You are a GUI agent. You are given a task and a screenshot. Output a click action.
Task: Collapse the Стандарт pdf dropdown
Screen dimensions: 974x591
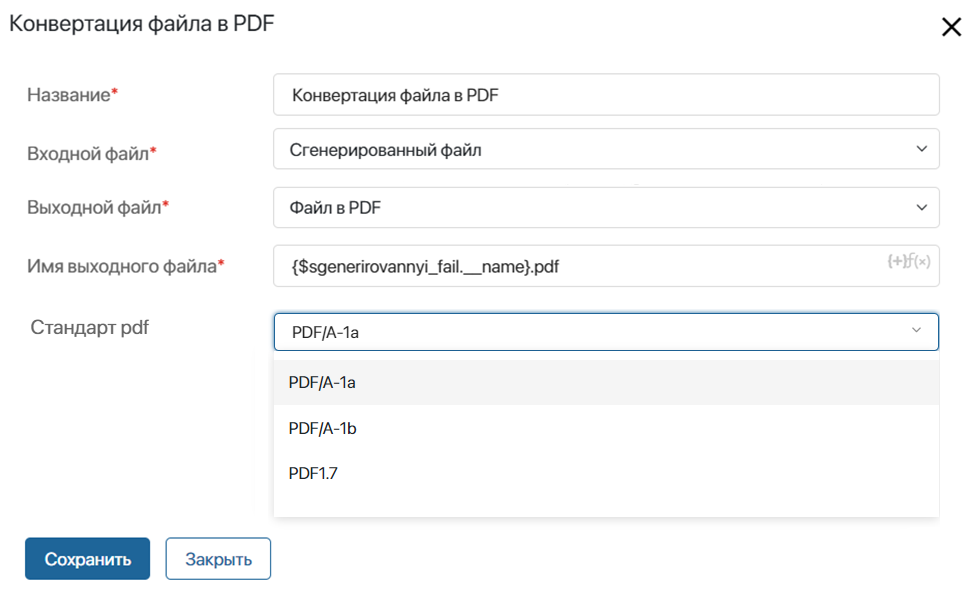tap(606, 332)
